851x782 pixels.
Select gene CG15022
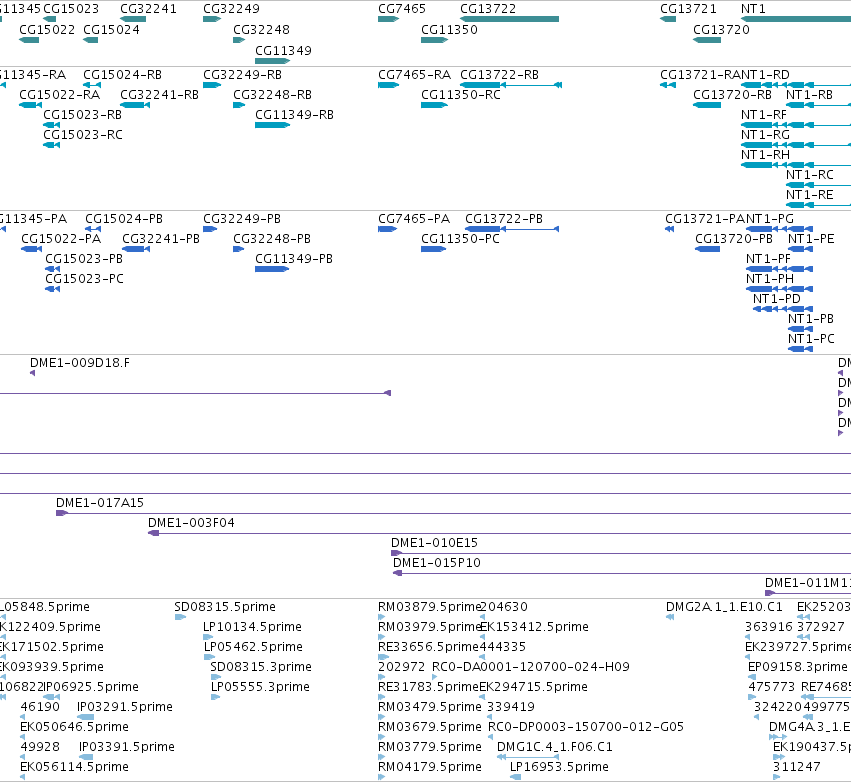click(x=47, y=29)
